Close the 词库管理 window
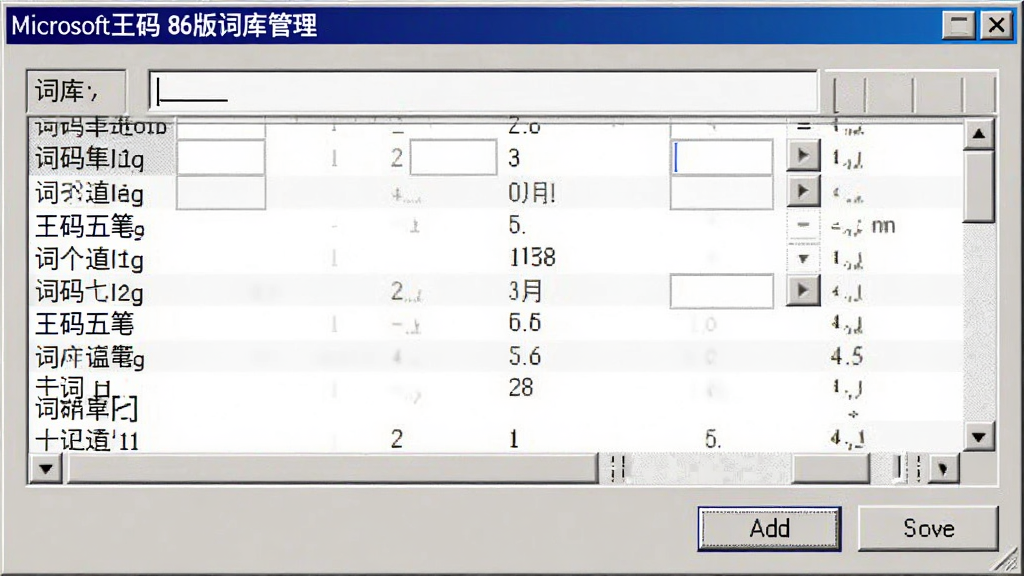 pos(997,25)
